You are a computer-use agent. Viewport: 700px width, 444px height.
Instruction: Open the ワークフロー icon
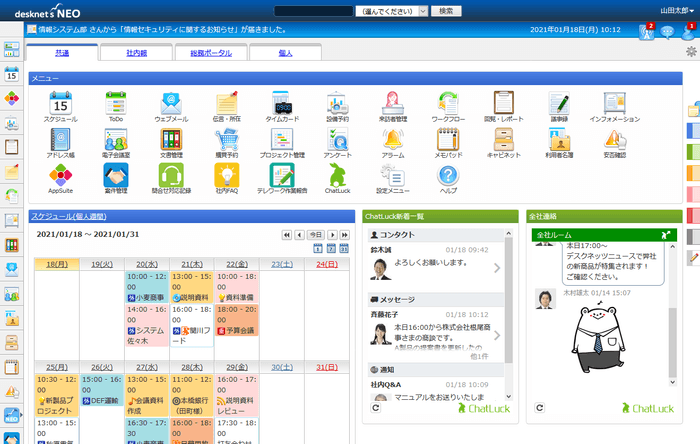pos(448,103)
